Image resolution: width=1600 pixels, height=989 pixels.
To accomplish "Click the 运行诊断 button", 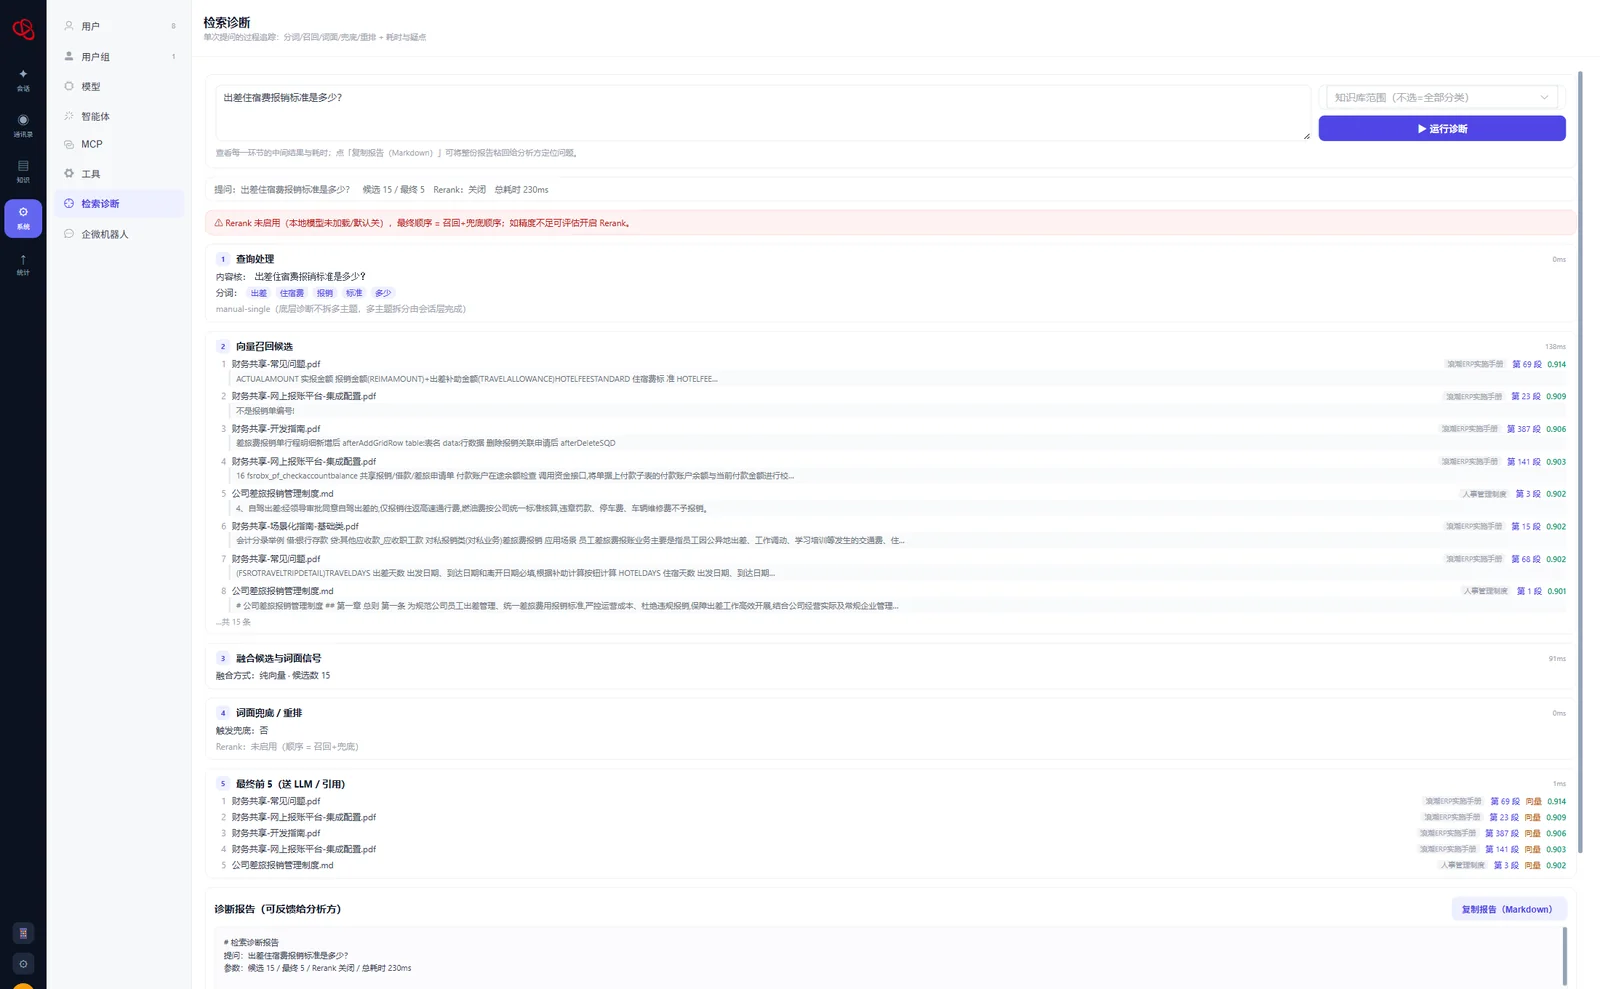I will pos(1442,128).
